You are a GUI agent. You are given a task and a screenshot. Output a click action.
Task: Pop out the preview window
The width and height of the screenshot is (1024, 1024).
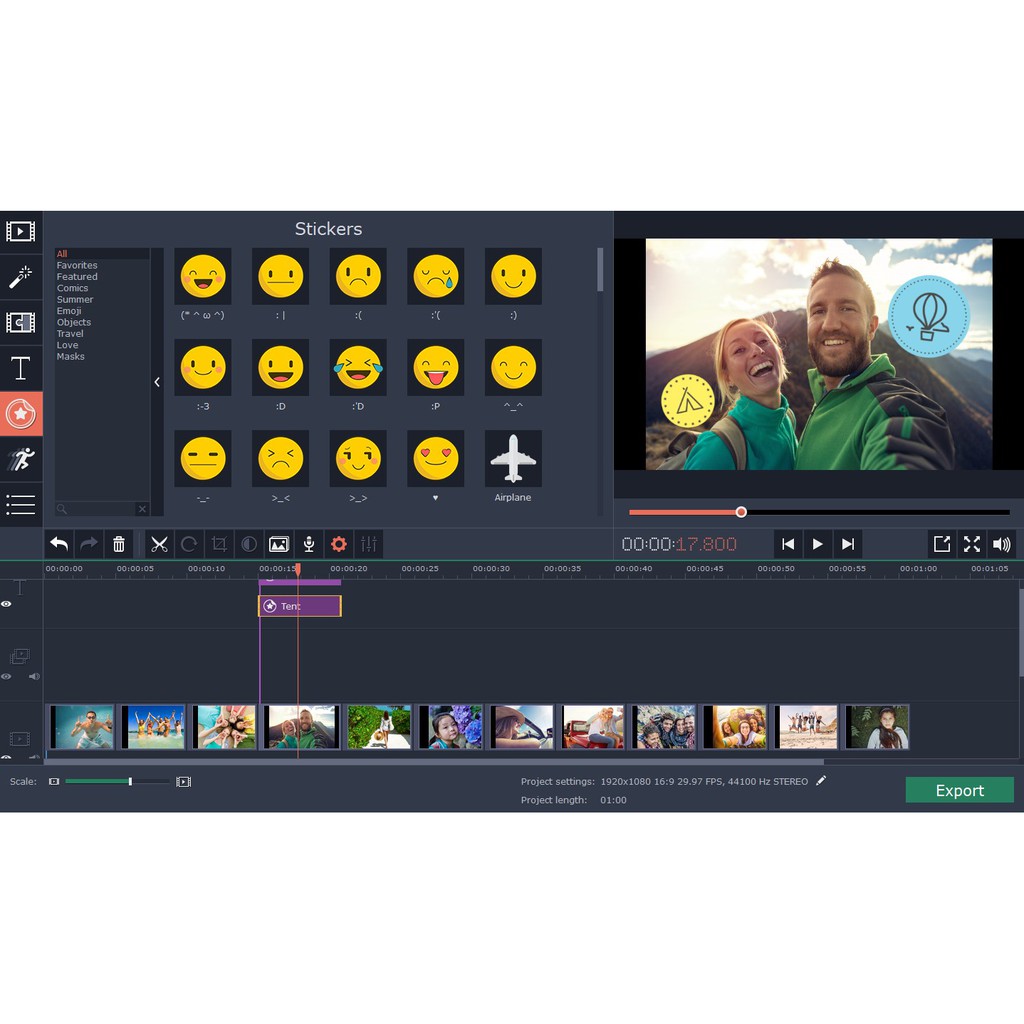click(x=942, y=544)
